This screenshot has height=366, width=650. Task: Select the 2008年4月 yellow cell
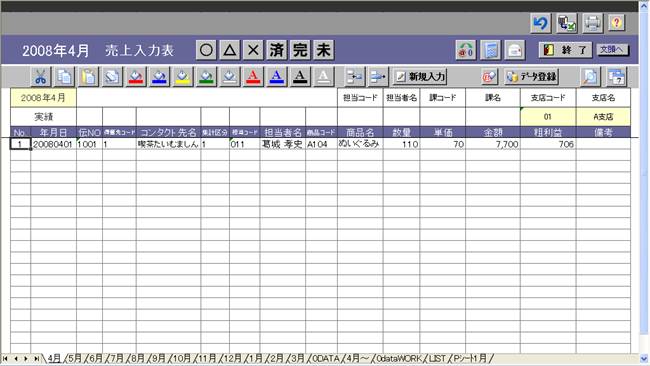point(43,98)
